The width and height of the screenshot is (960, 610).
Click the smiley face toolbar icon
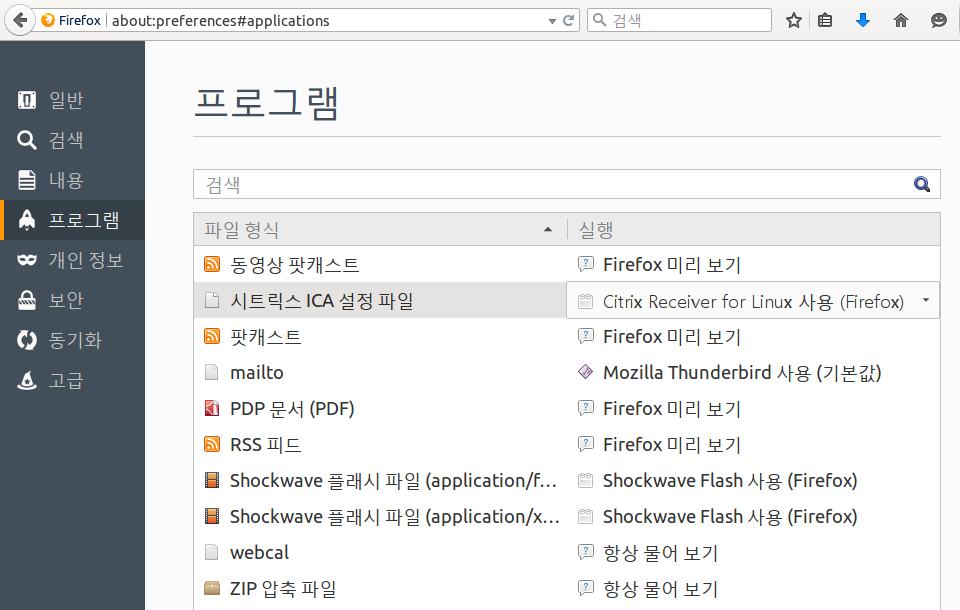[x=938, y=20]
